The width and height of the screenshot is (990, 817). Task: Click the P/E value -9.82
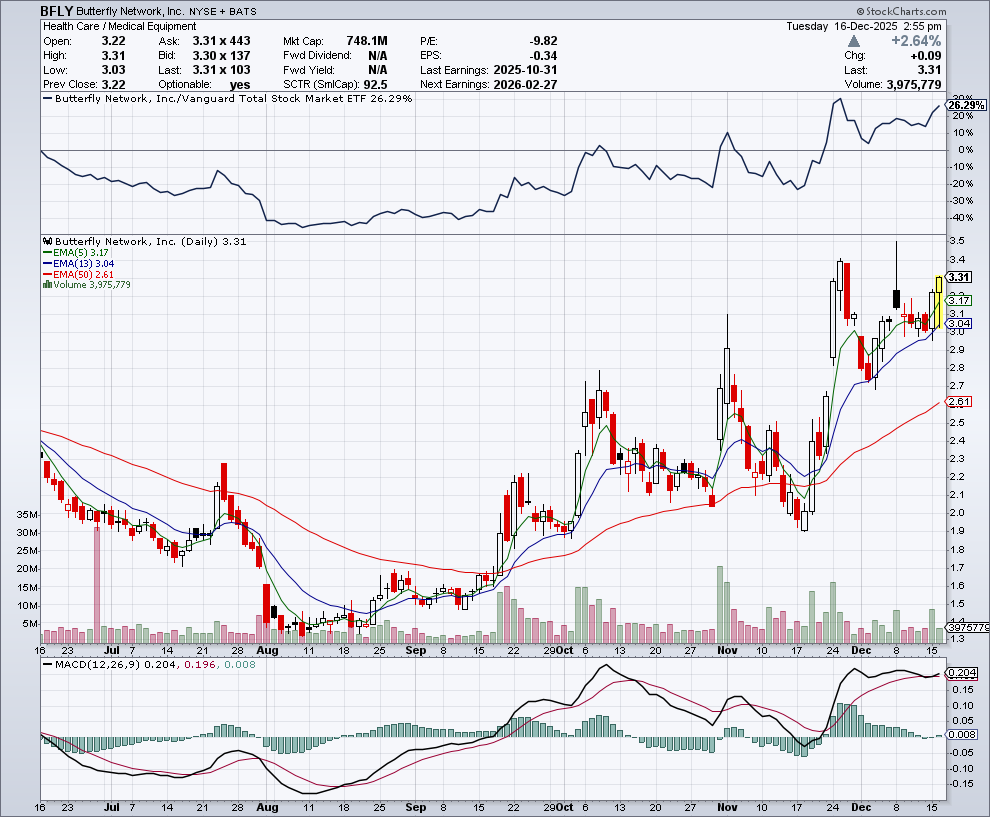point(543,41)
